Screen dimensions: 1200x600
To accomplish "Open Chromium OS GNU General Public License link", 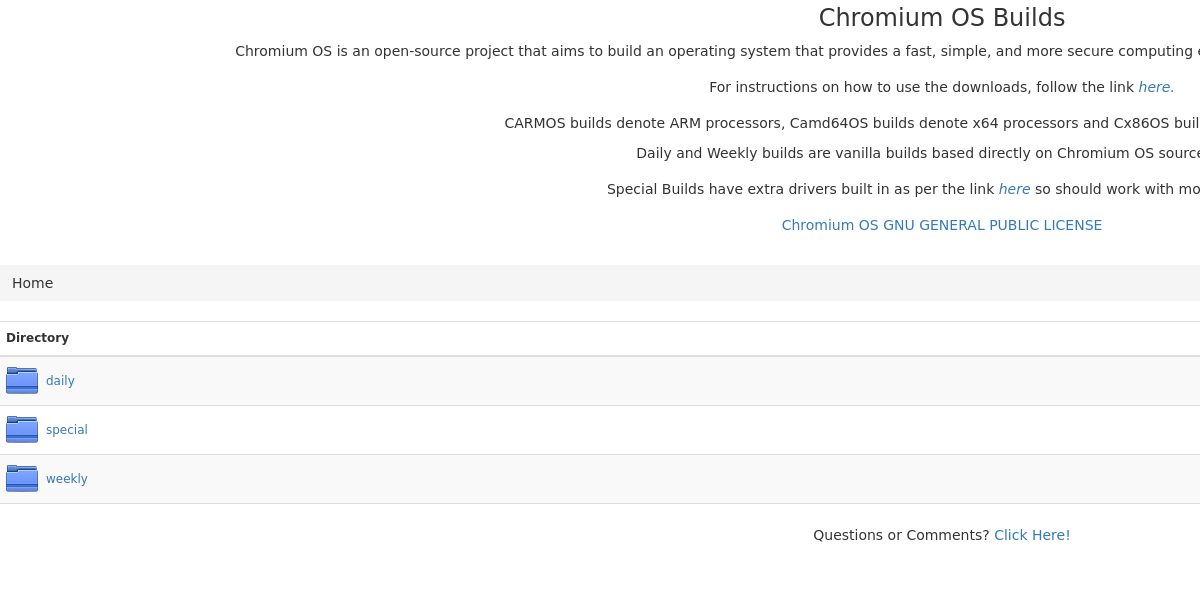I will (x=942, y=225).
